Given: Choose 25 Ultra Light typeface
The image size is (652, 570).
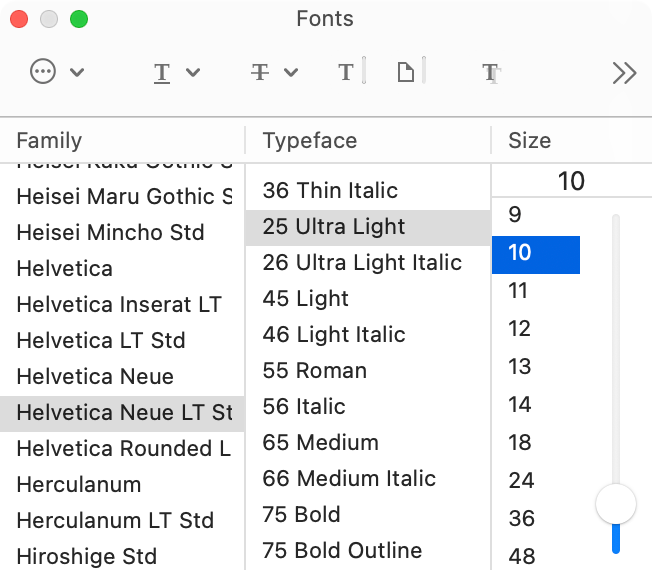Looking at the screenshot, I should tap(368, 227).
